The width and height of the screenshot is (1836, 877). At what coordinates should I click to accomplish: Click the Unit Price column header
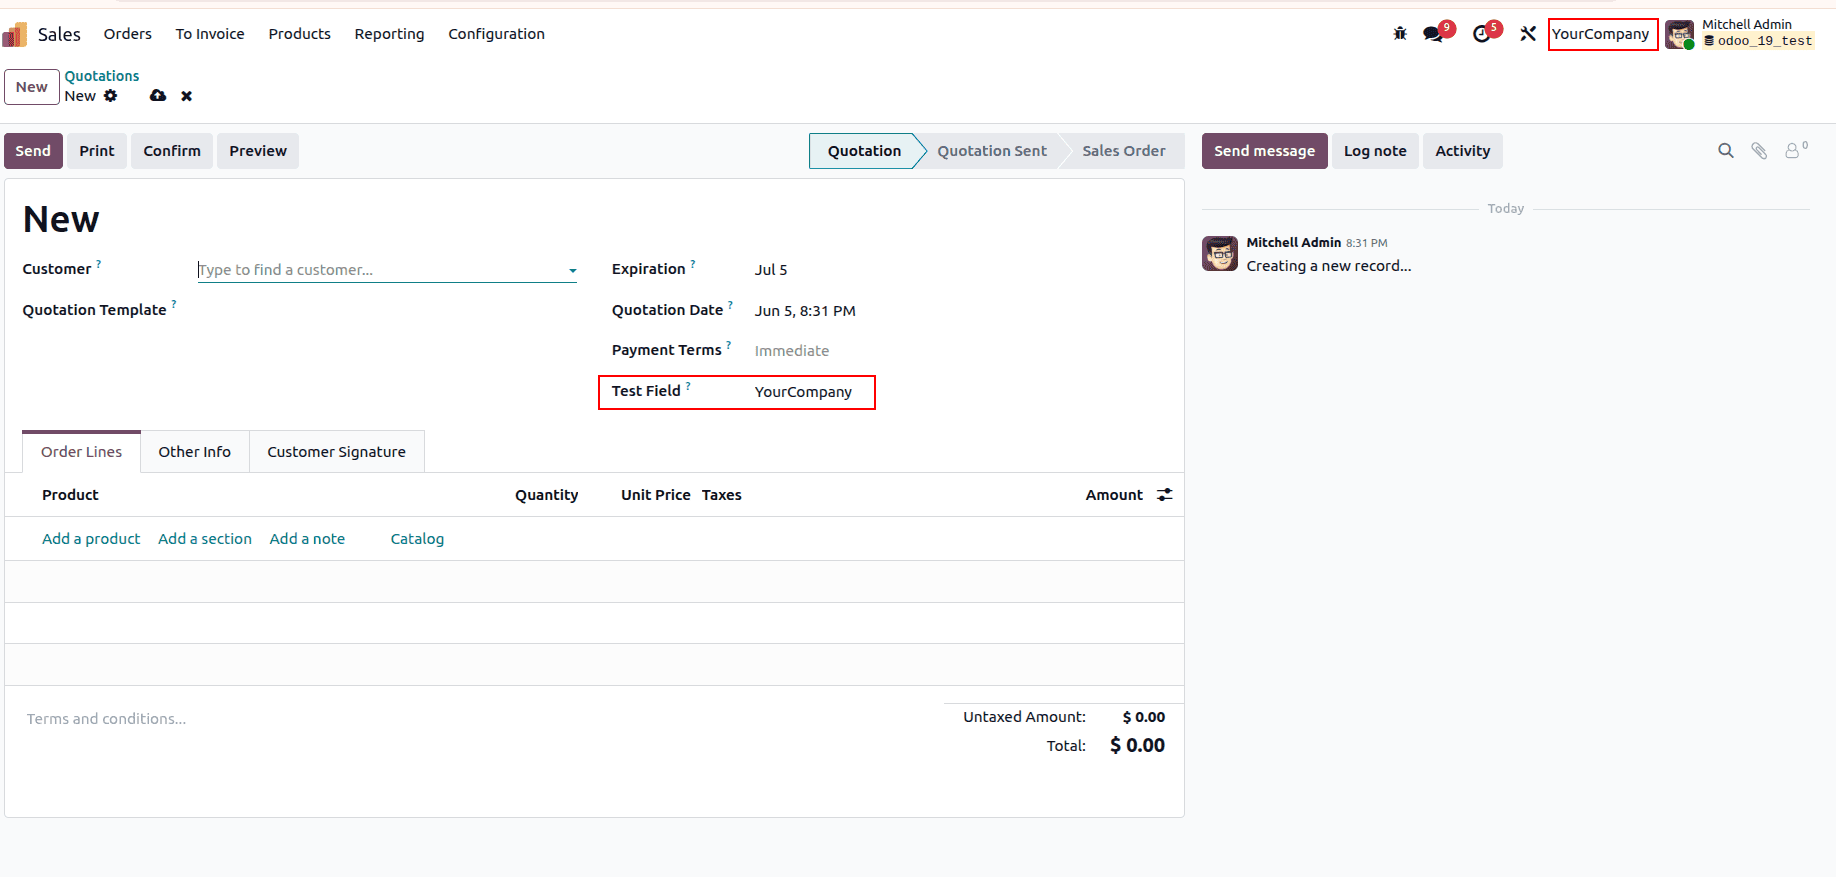655,495
